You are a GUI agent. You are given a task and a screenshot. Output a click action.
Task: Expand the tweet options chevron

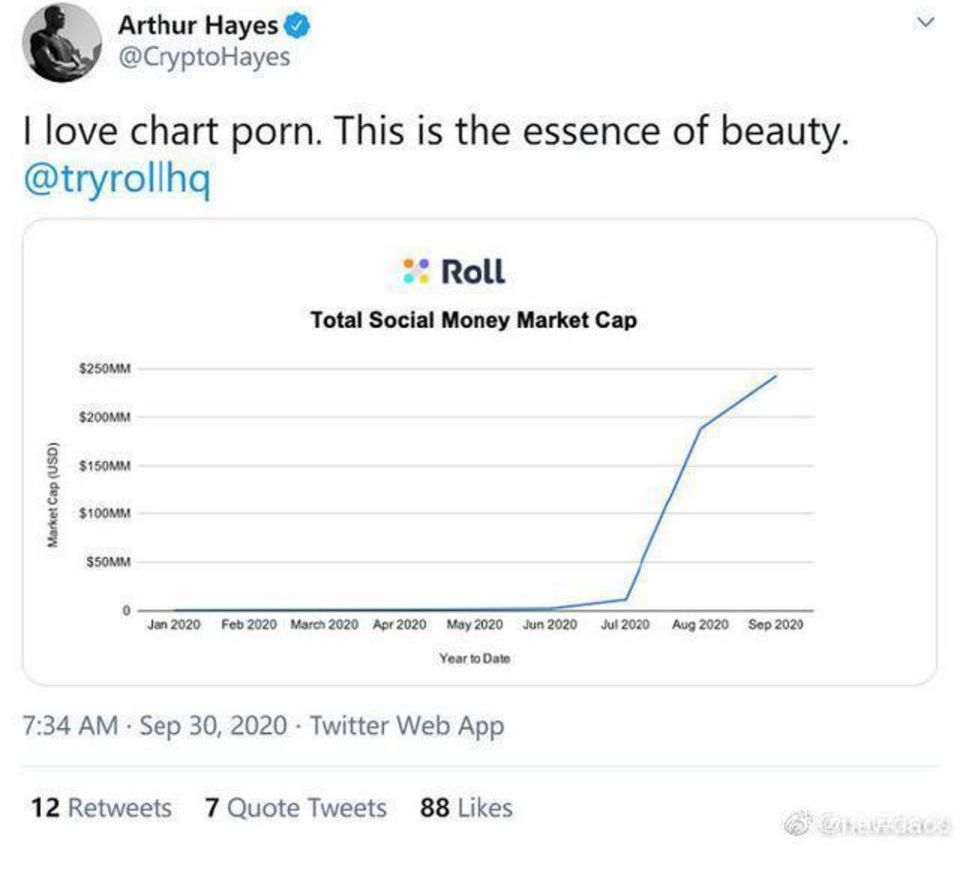(x=926, y=22)
